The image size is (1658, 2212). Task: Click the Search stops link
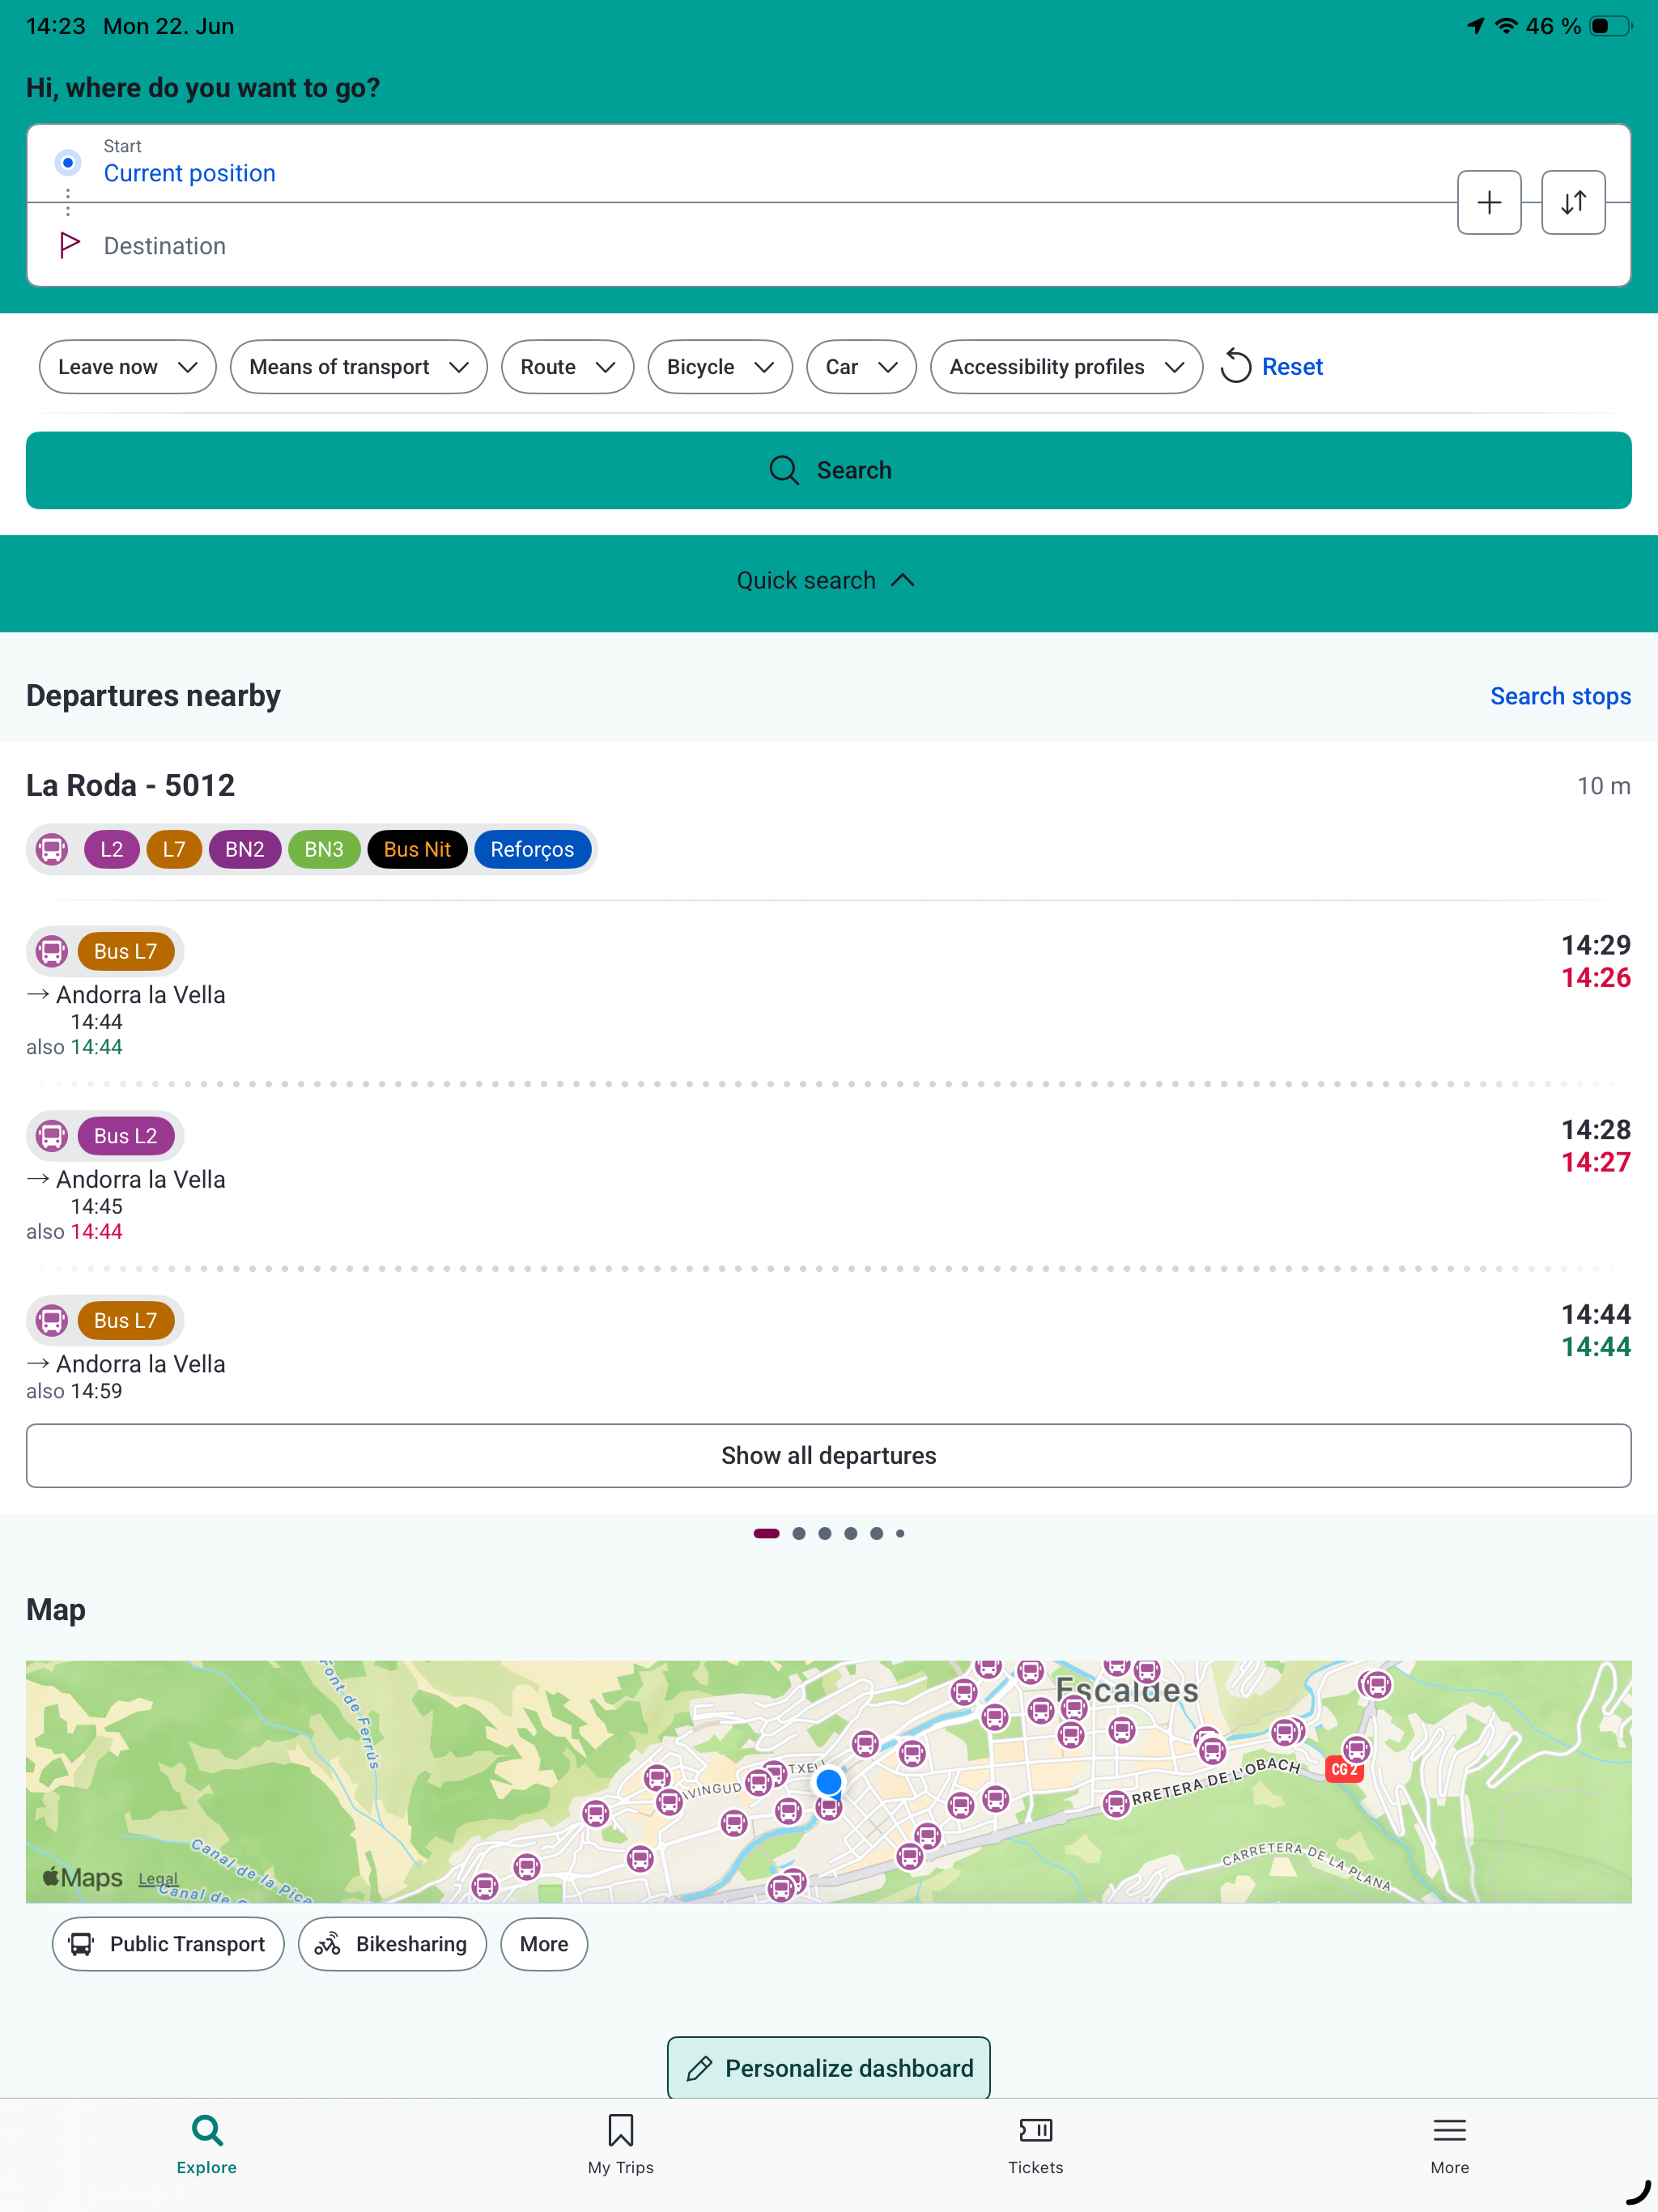[1560, 696]
